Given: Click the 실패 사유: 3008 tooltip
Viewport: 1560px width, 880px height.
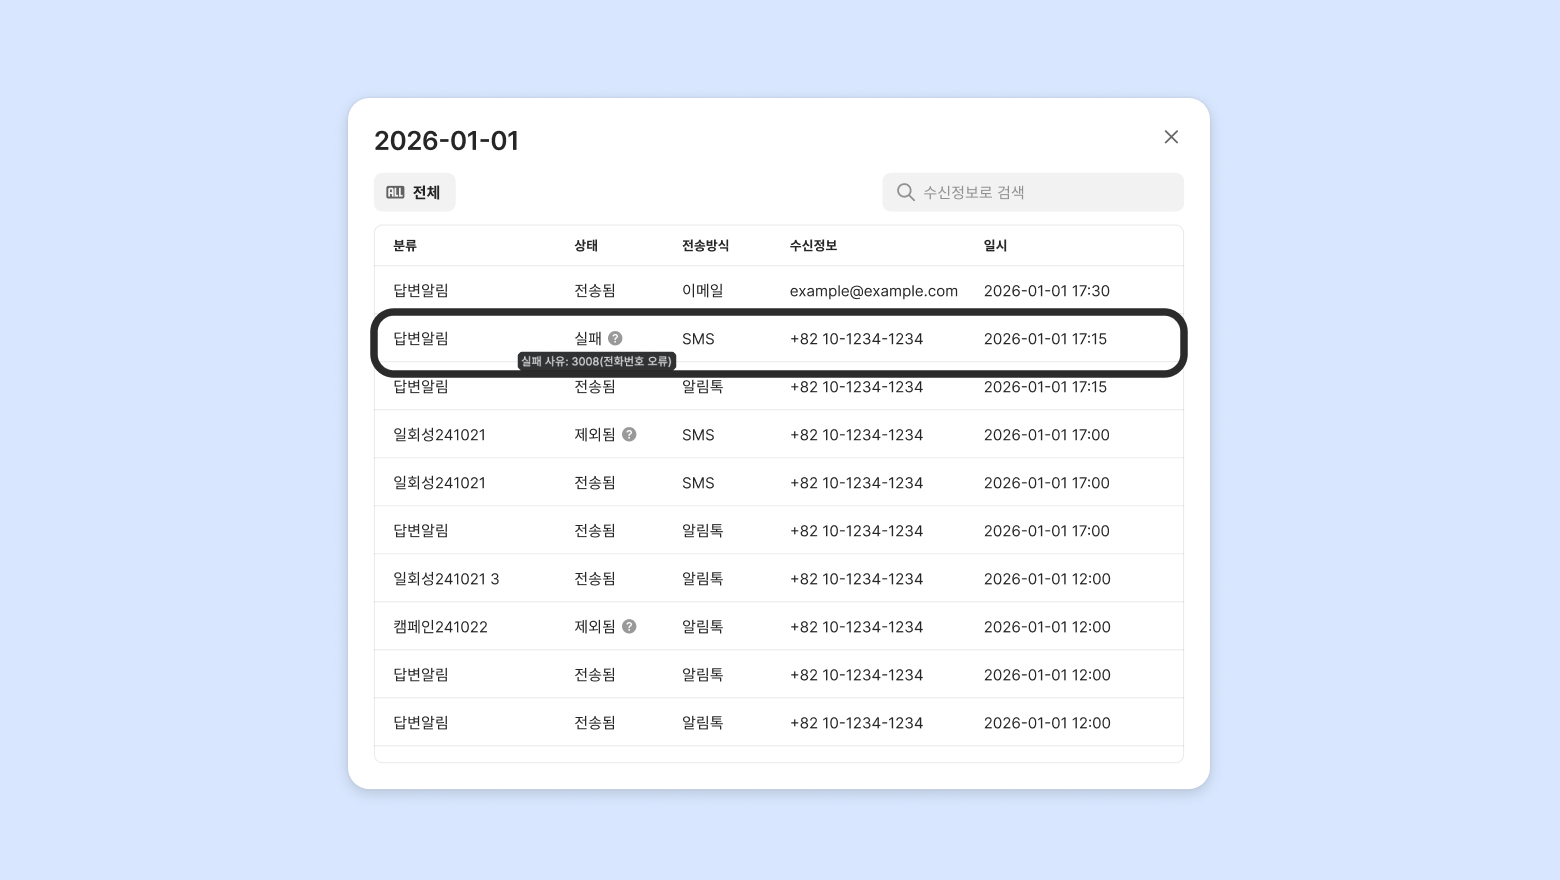Looking at the screenshot, I should [x=597, y=361].
